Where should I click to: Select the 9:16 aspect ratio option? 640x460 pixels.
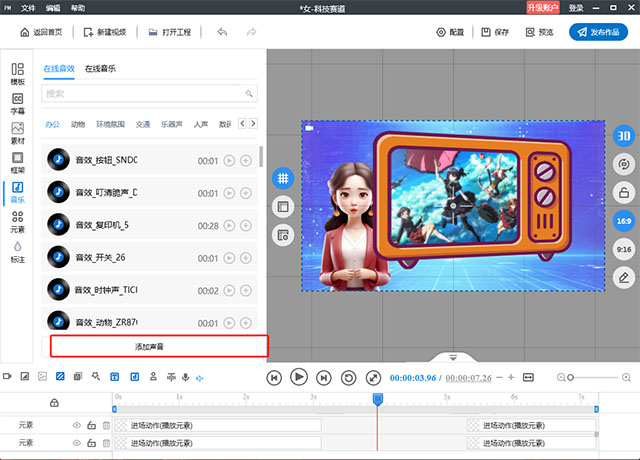[621, 249]
